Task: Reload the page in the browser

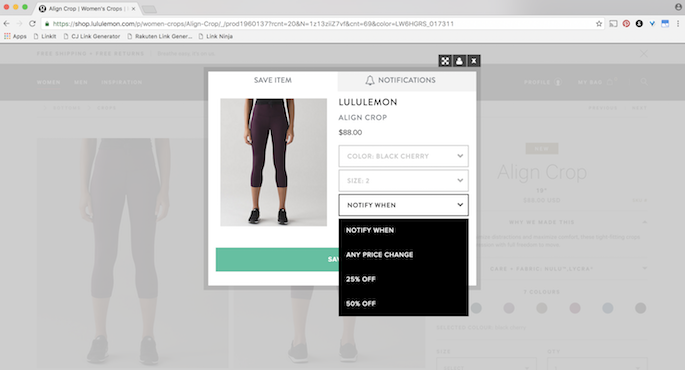Action: 32,24
